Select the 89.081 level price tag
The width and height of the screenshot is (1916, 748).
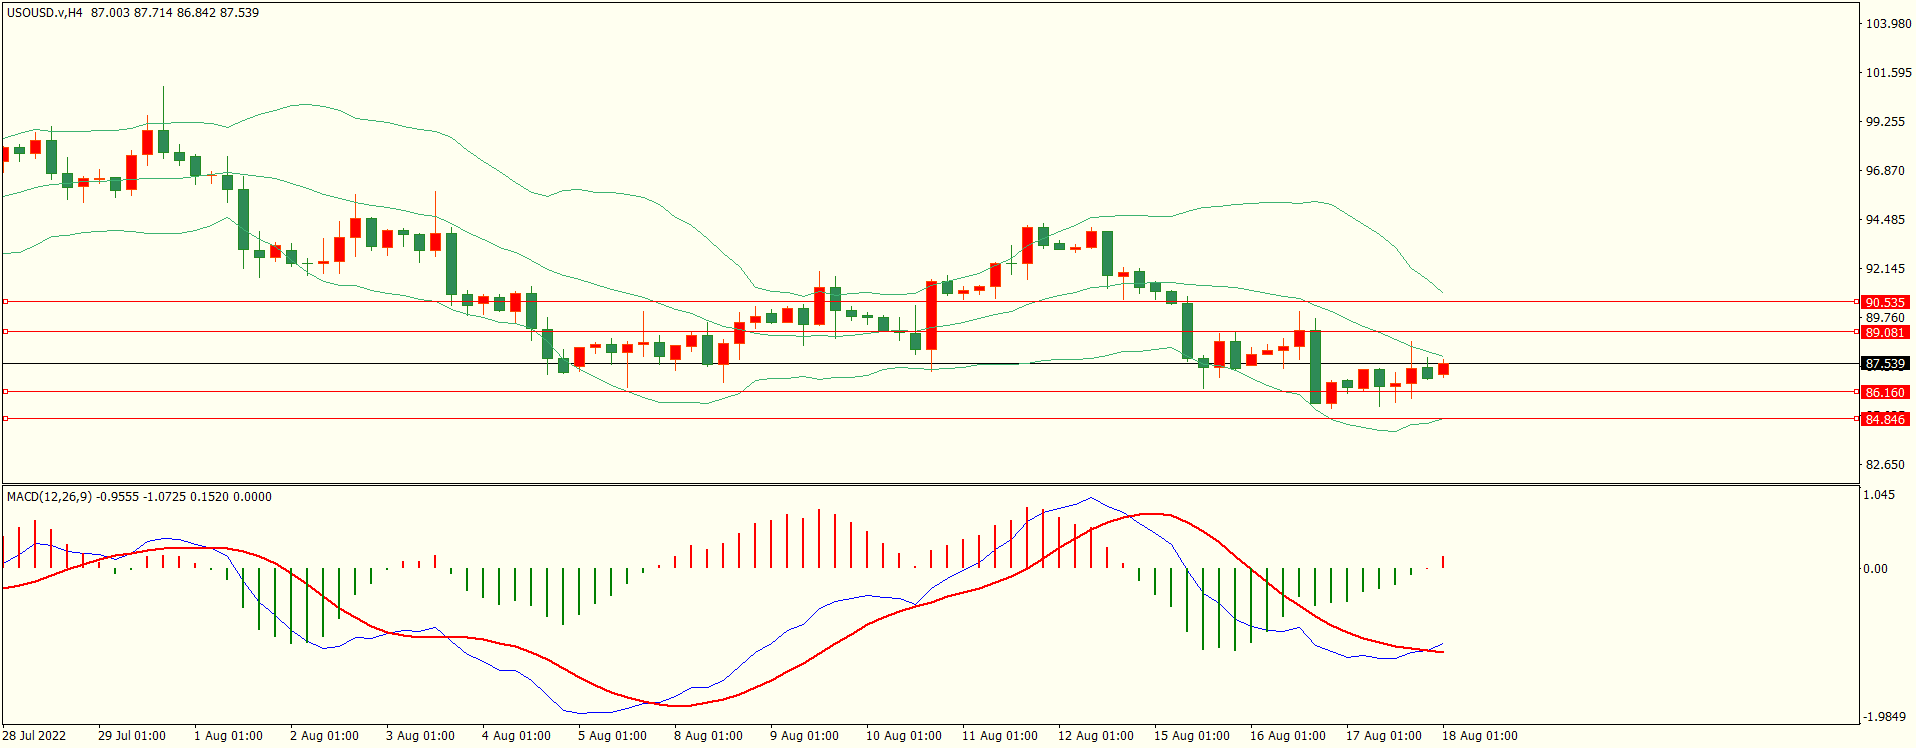(1885, 332)
